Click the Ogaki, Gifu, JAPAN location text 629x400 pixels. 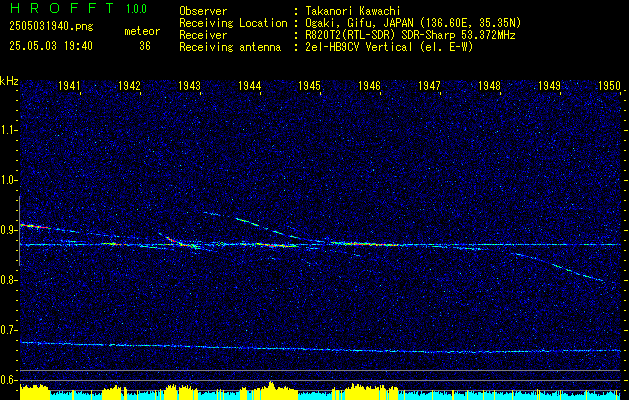pos(413,23)
